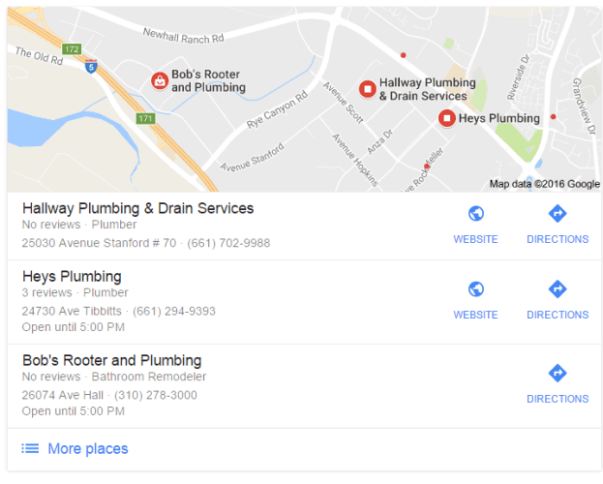The width and height of the screenshot is (603, 484).
Task: Open Hallway Plumbing & Drain Services listing title
Action: tap(138, 208)
